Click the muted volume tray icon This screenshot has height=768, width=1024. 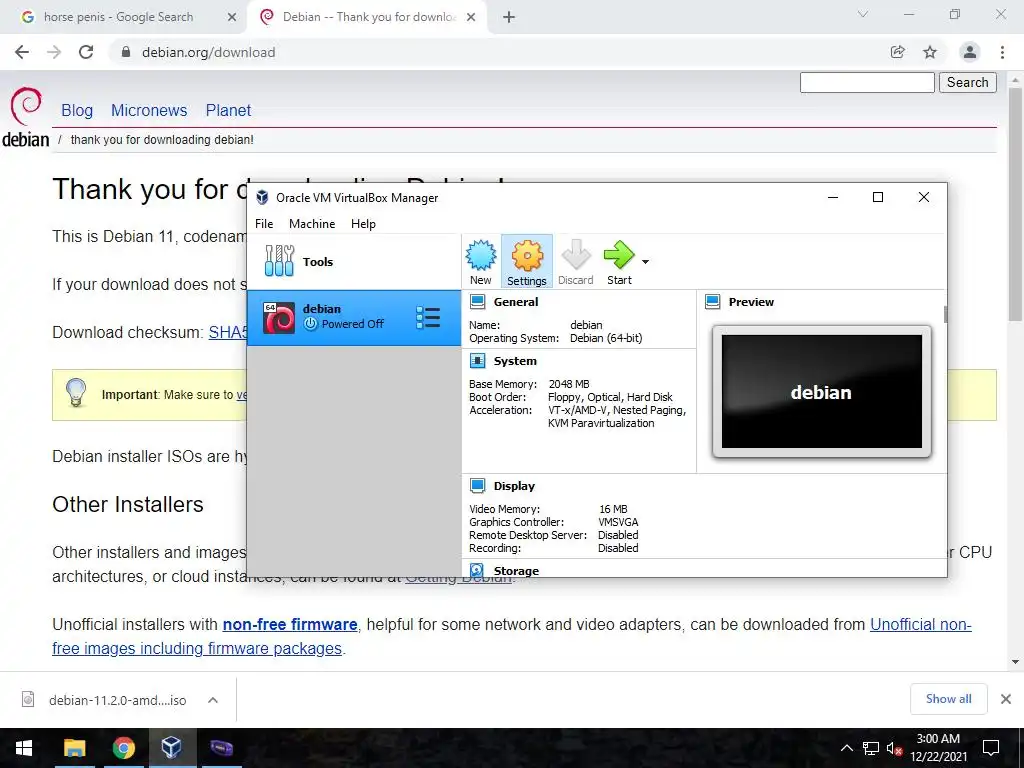click(895, 748)
